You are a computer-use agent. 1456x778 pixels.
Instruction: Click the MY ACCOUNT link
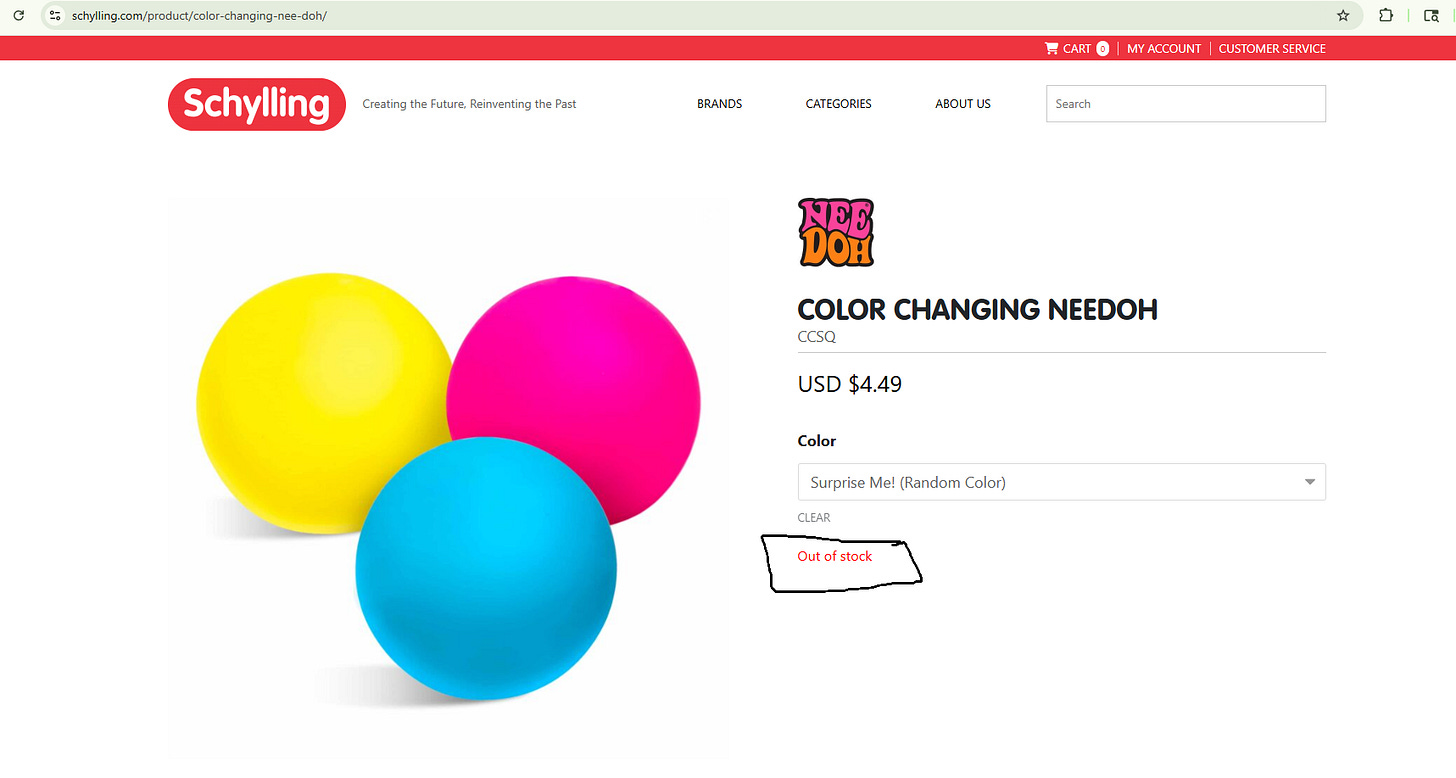click(1164, 48)
